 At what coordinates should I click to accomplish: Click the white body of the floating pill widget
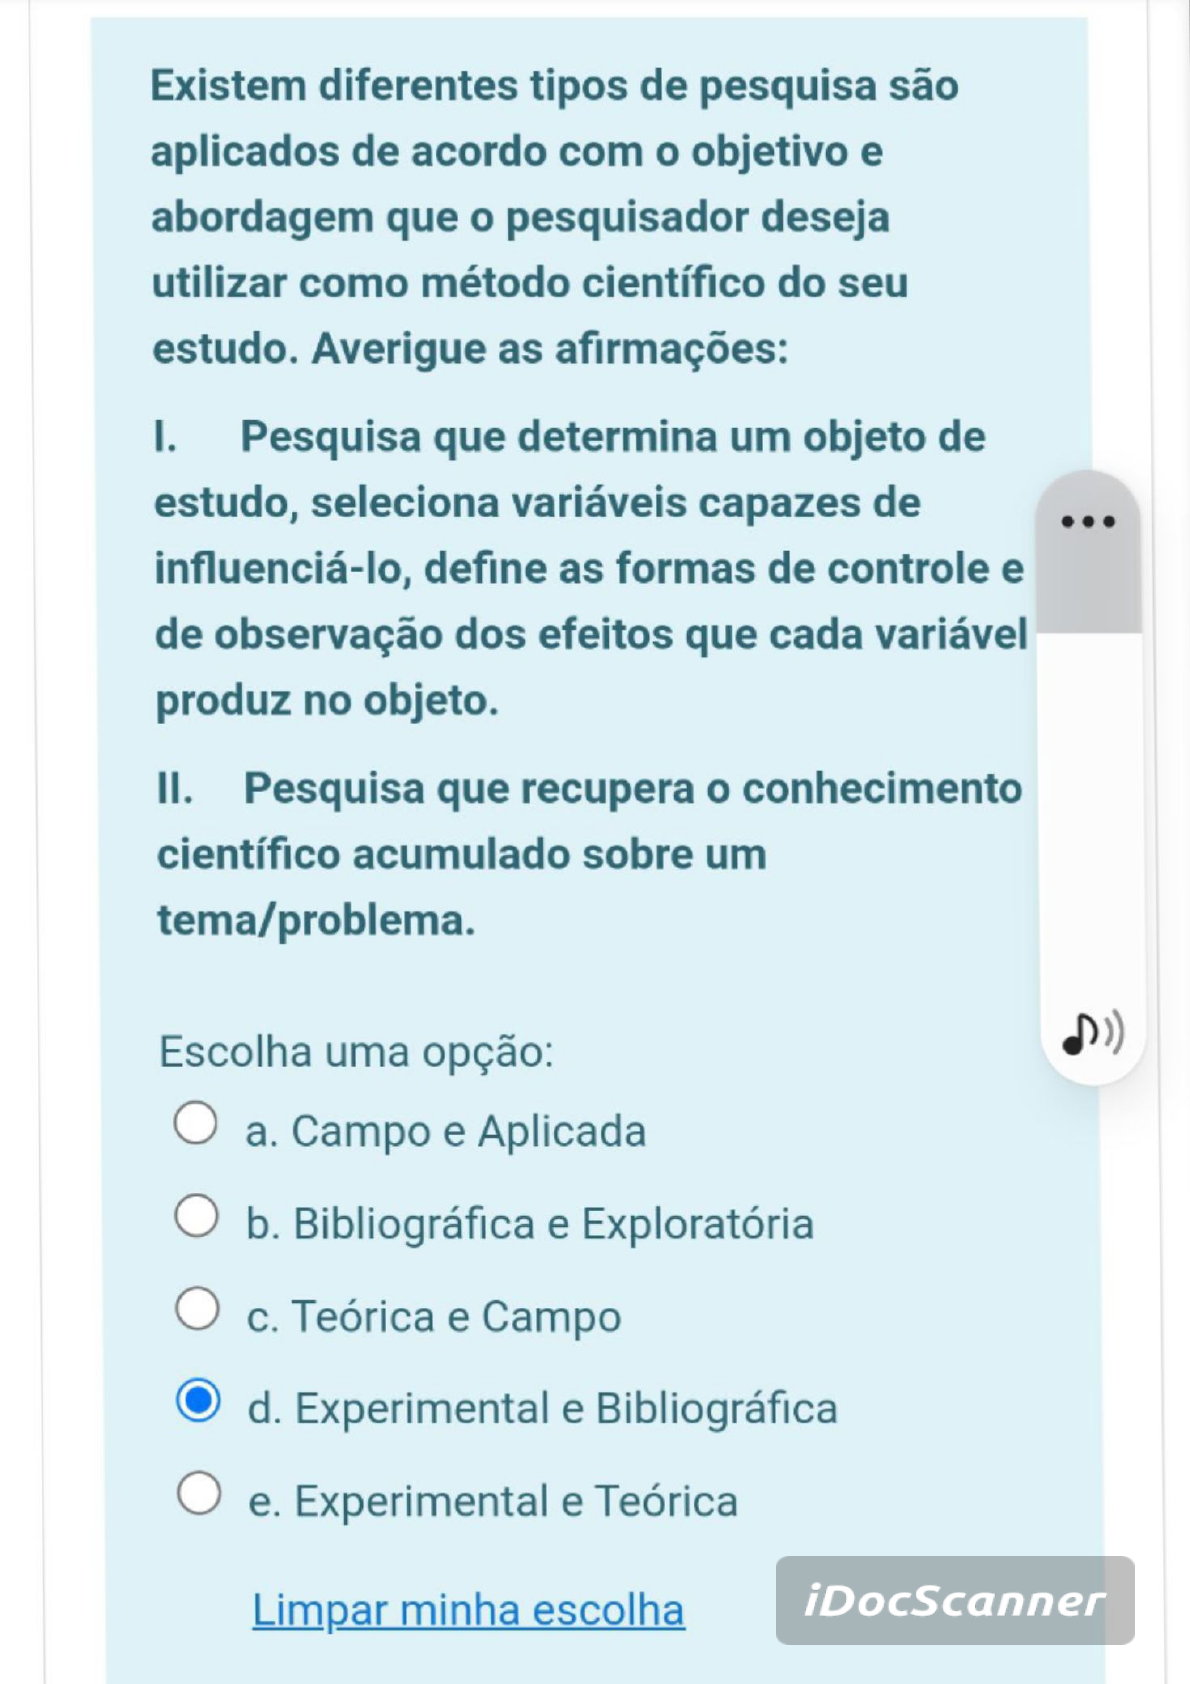[x=1091, y=820]
